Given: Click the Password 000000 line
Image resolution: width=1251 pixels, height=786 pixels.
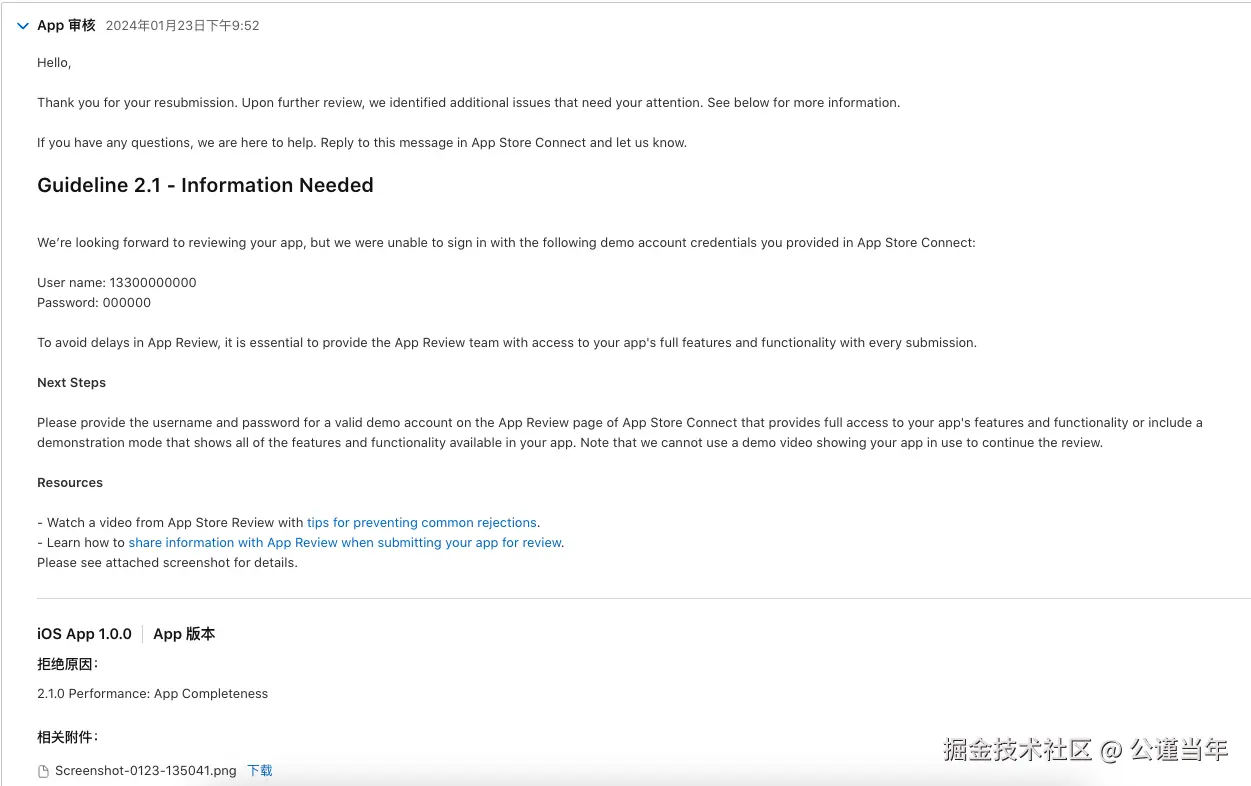Looking at the screenshot, I should click(x=94, y=302).
